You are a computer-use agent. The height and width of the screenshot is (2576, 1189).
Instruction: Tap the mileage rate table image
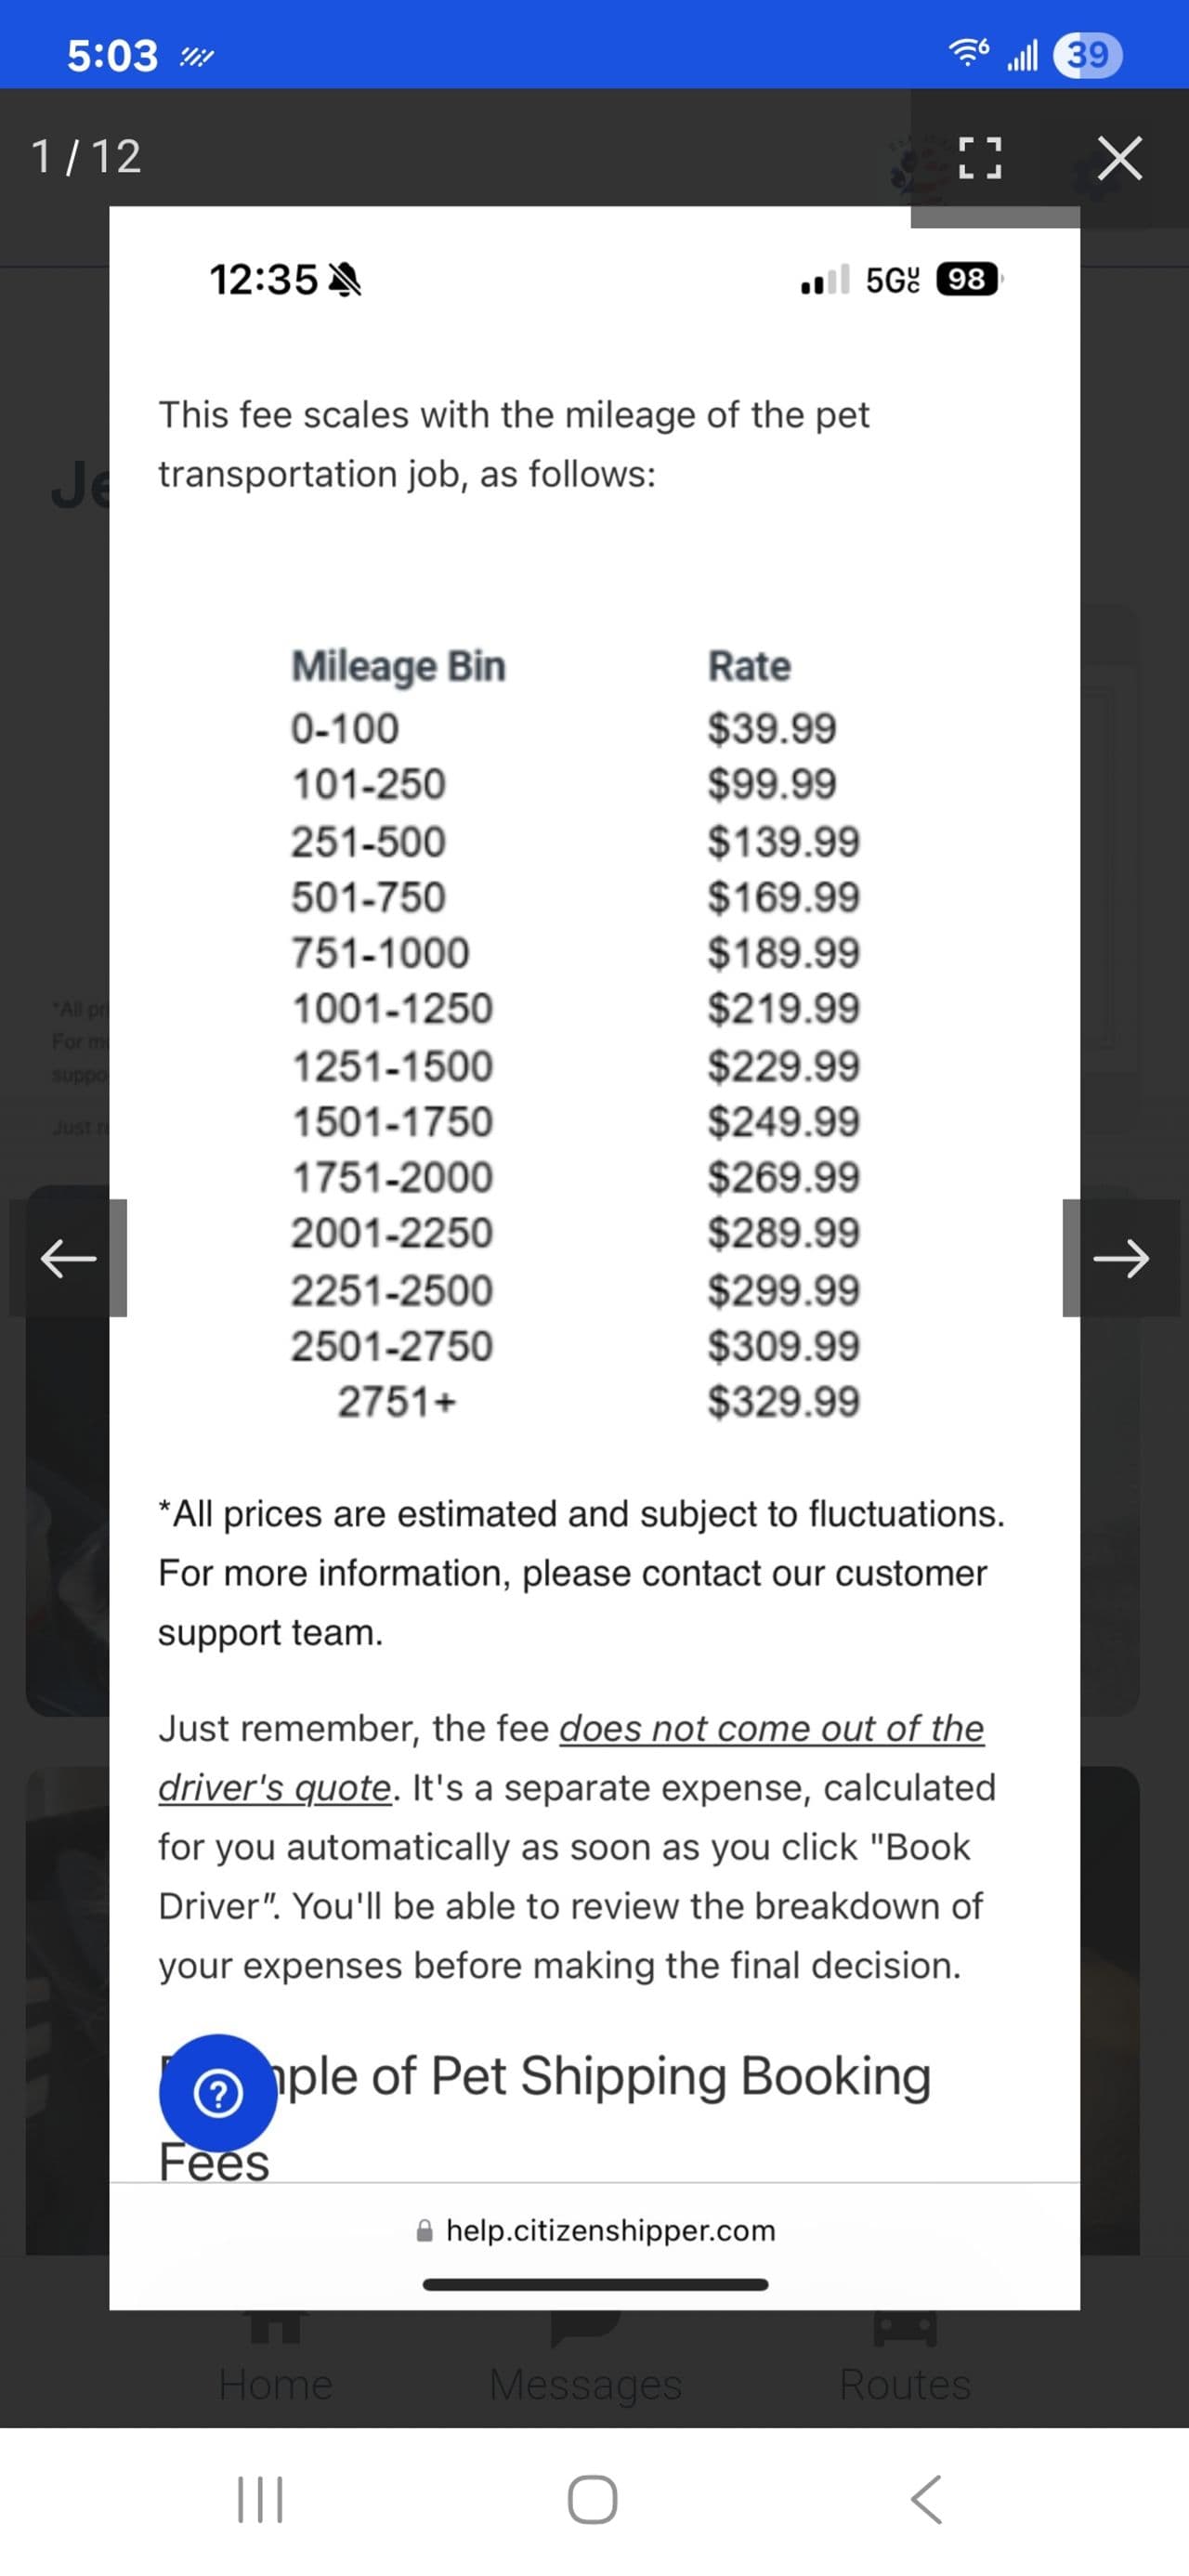575,1033
